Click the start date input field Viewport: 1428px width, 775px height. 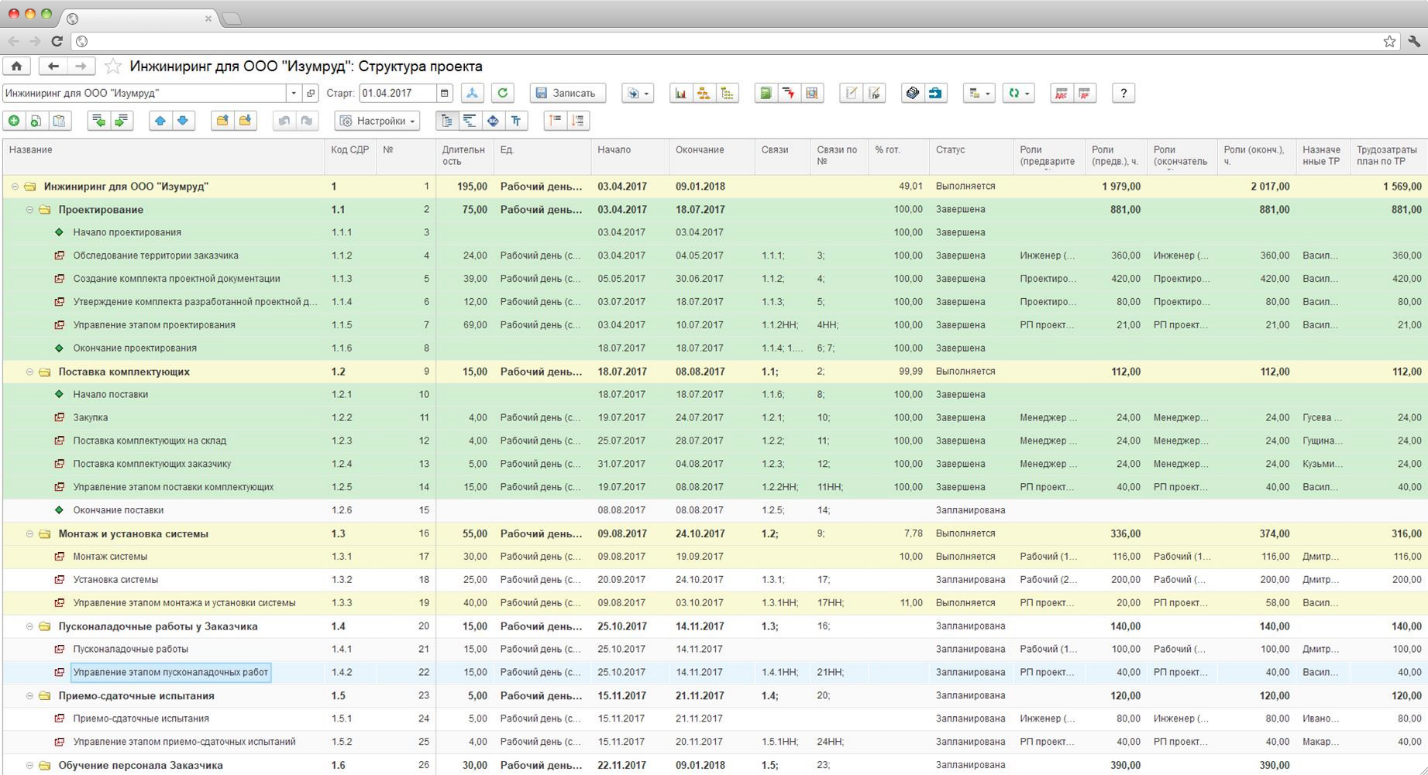click(397, 93)
